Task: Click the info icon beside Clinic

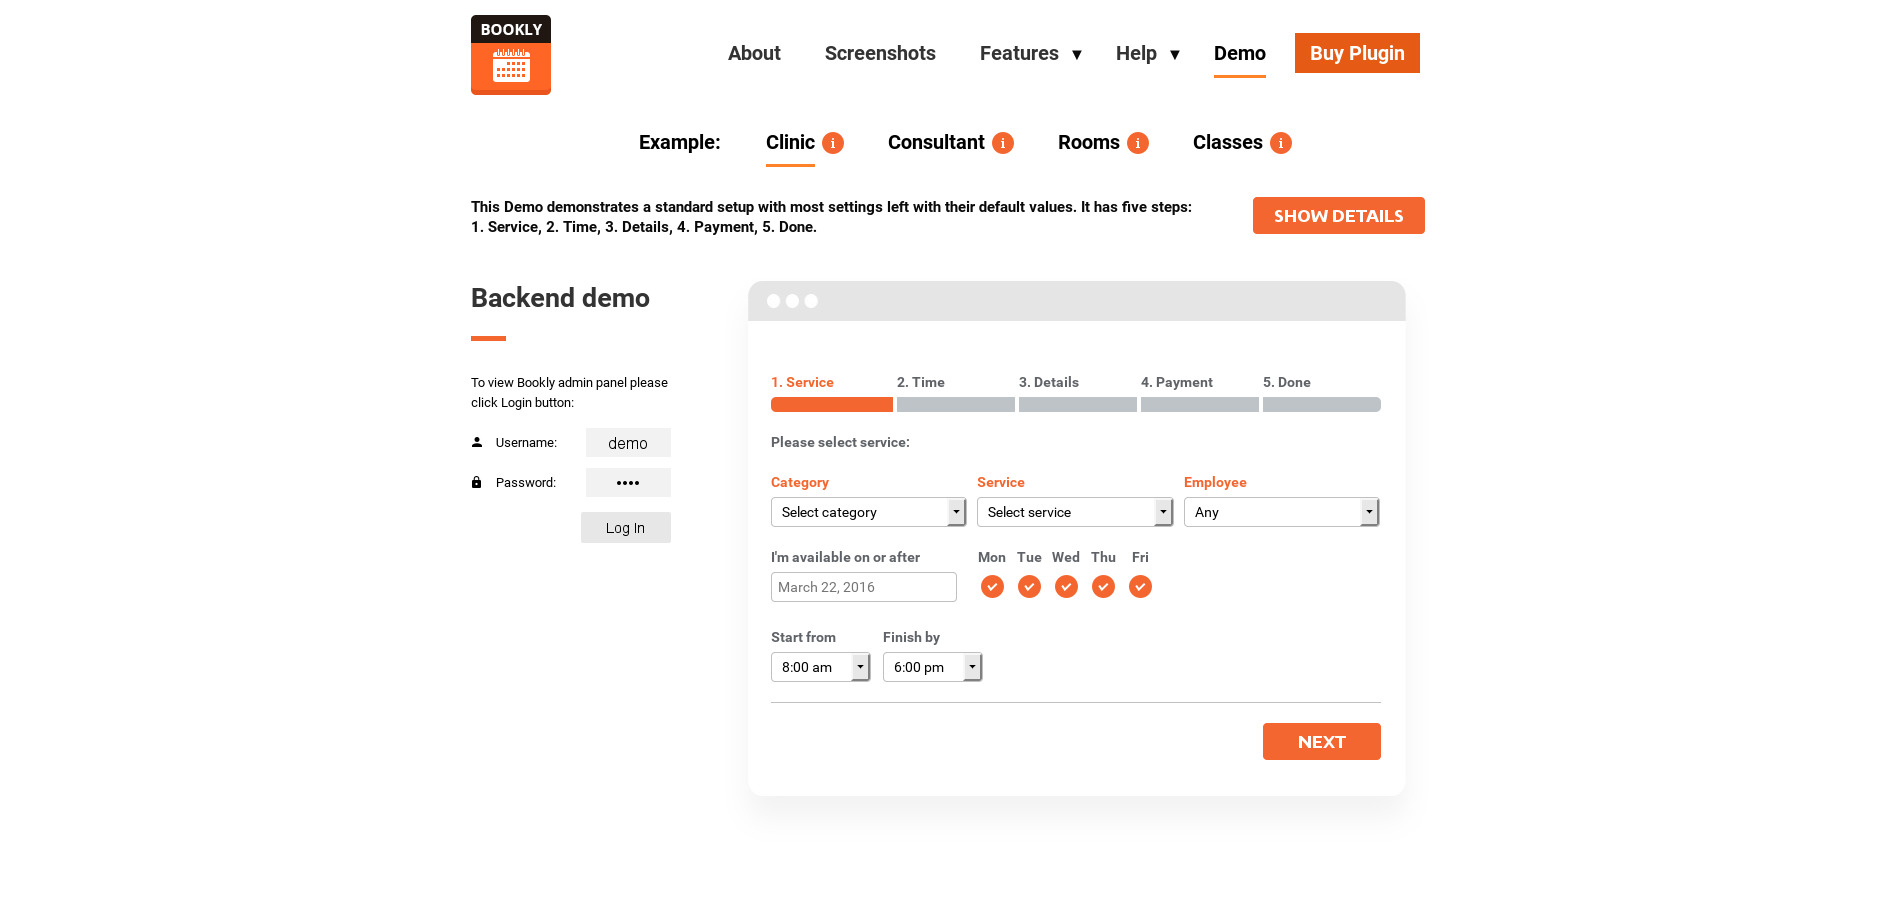Action: 833,143
